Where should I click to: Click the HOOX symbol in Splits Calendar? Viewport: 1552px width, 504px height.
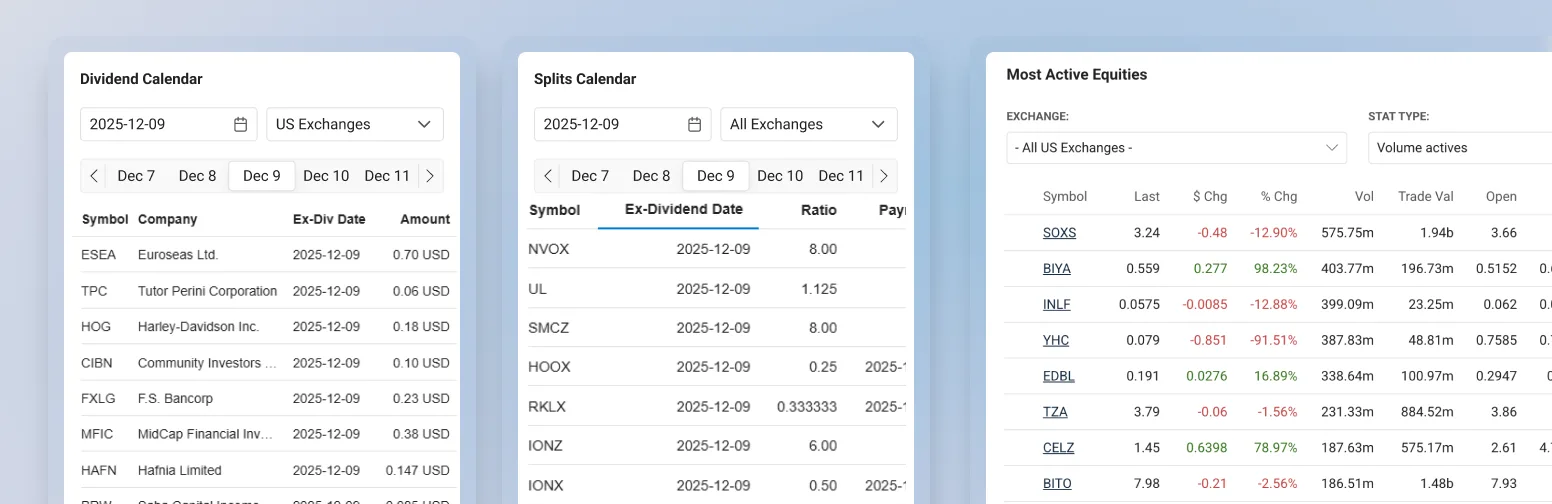pyautogui.click(x=549, y=367)
